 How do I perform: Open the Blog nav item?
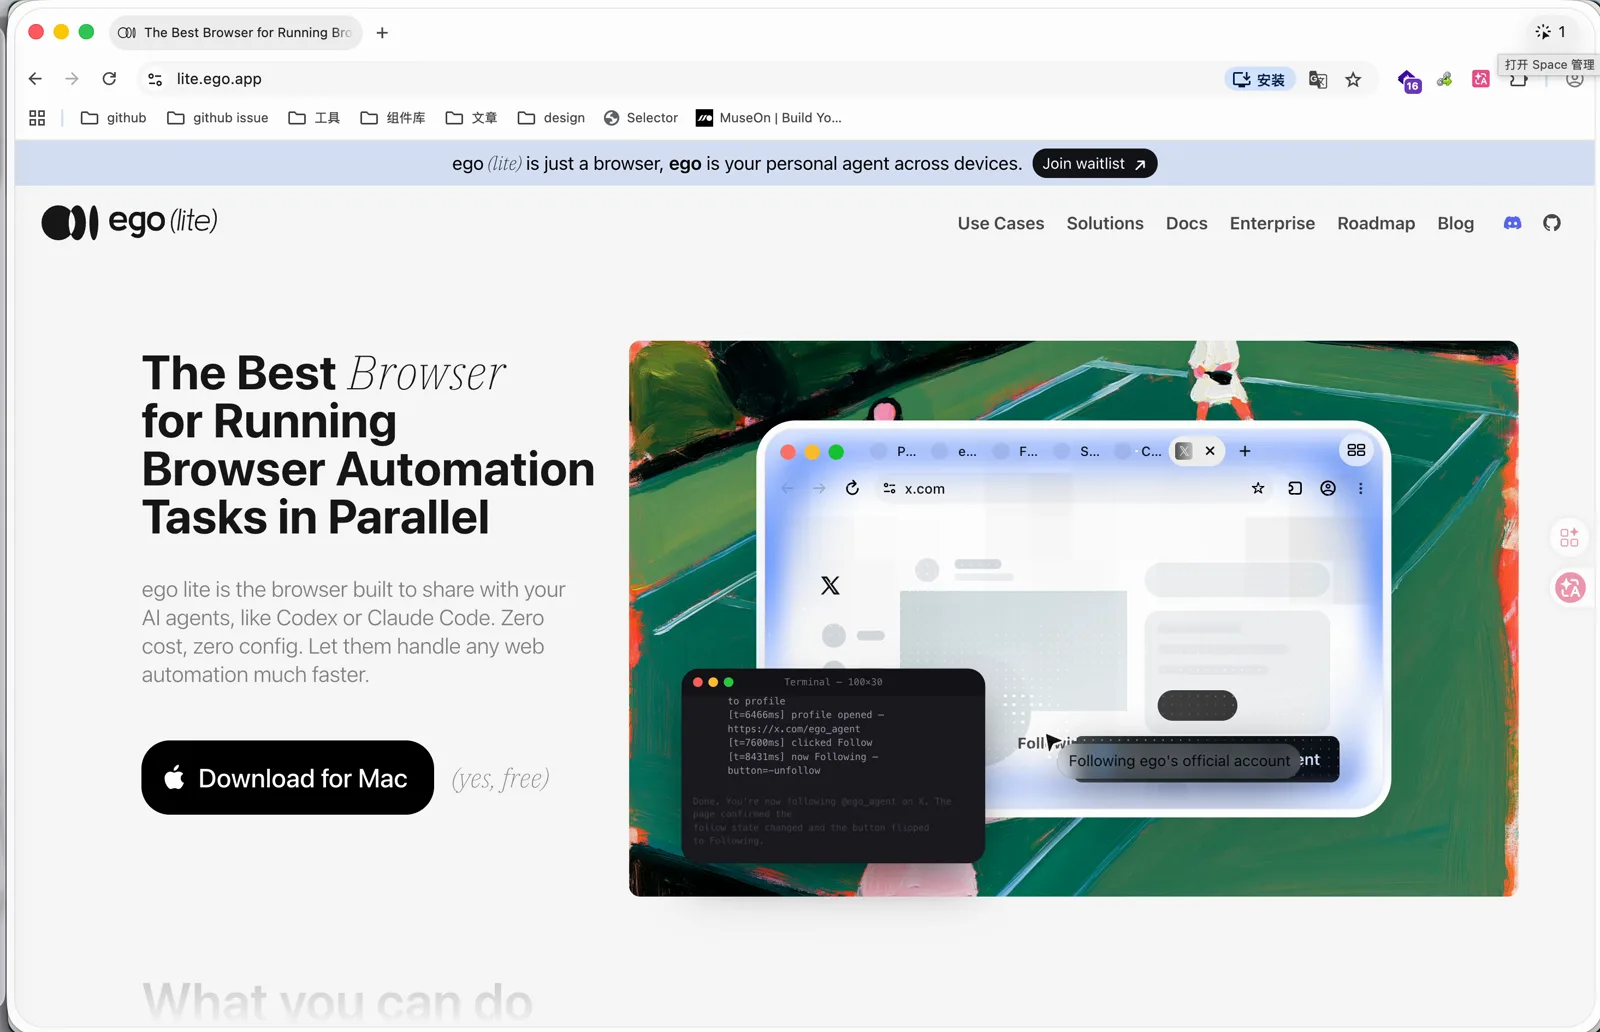(1456, 224)
